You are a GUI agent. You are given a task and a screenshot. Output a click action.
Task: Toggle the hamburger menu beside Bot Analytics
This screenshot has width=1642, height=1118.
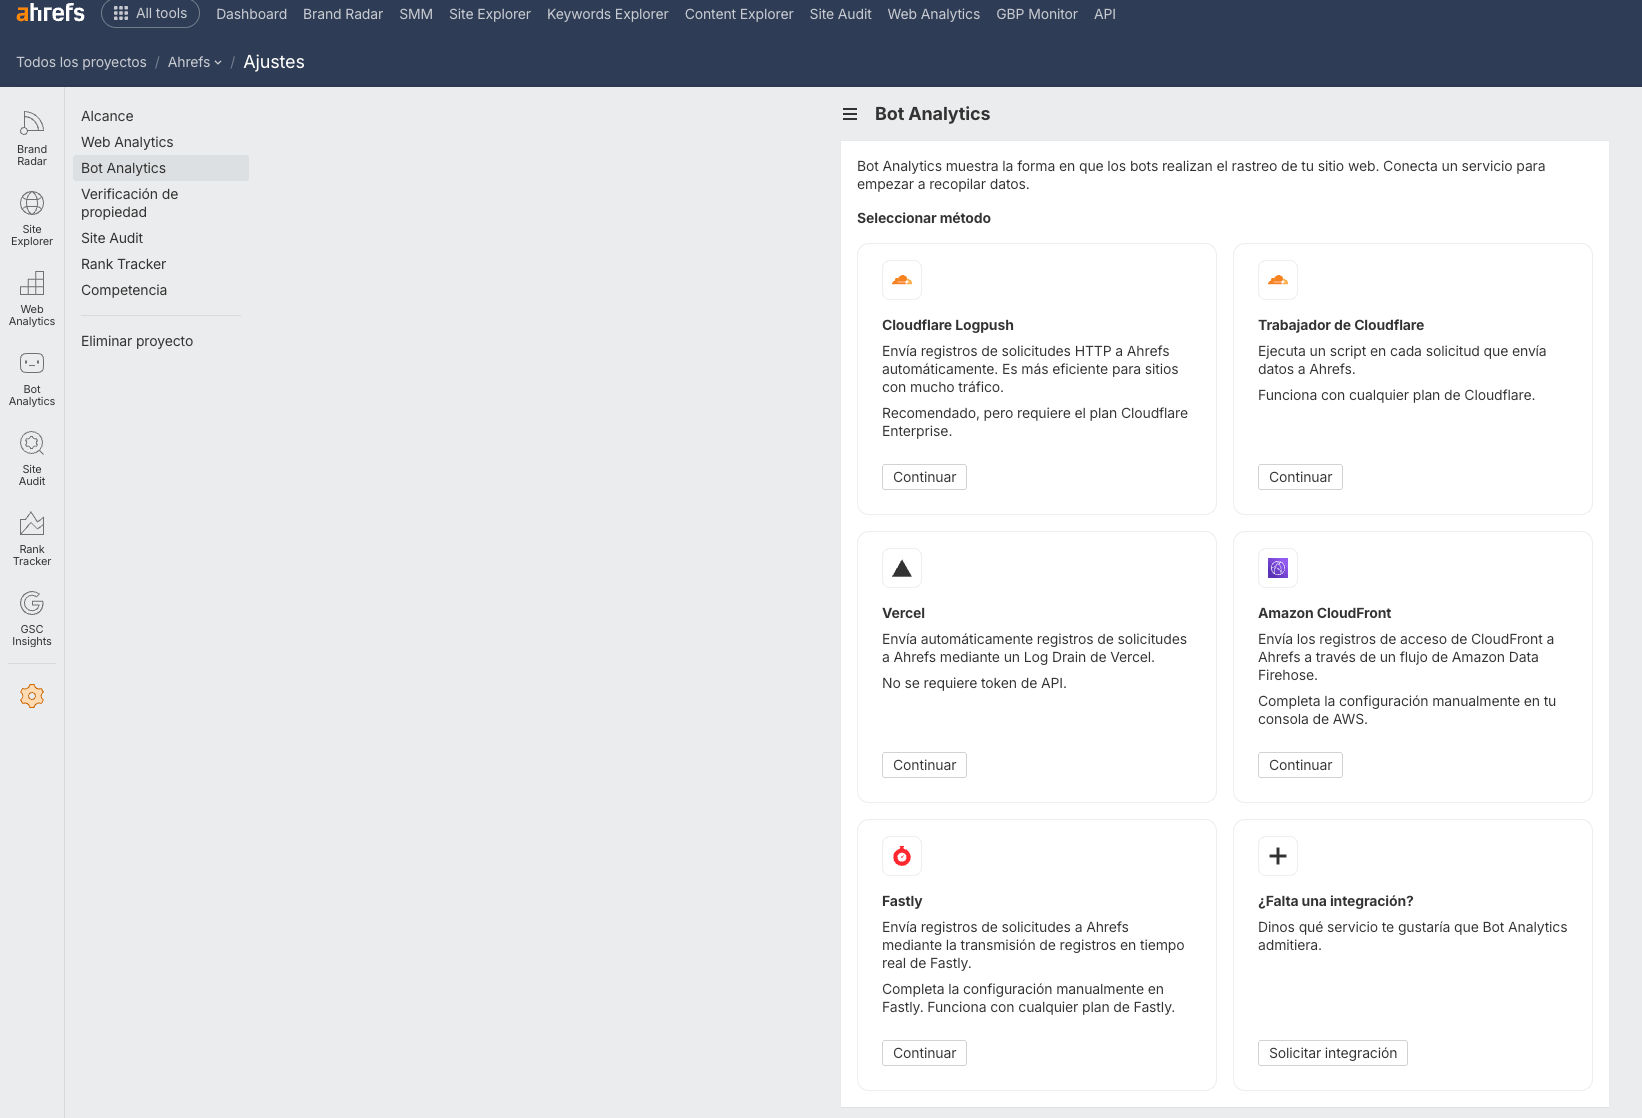pos(850,114)
